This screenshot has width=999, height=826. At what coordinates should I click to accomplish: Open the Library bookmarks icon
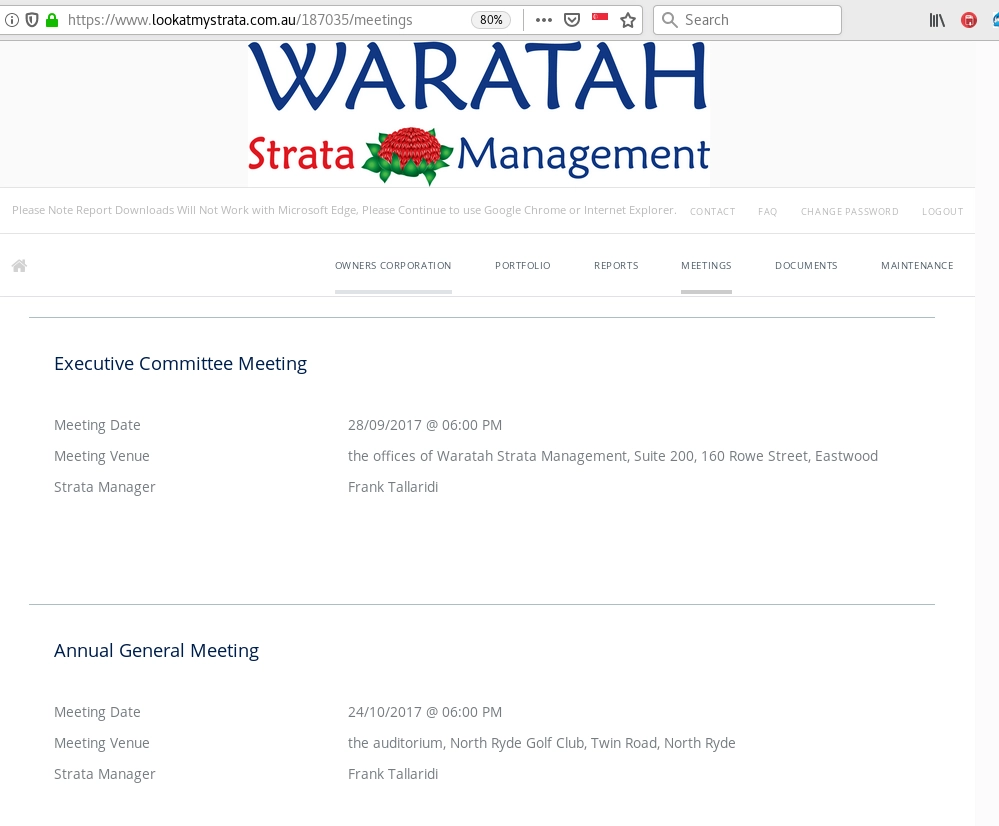coord(937,20)
